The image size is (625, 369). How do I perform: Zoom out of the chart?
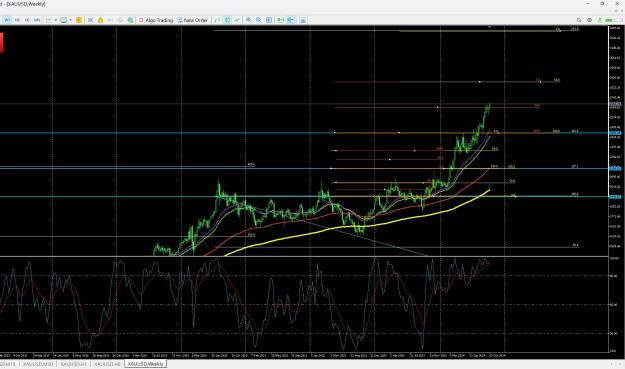click(259, 20)
